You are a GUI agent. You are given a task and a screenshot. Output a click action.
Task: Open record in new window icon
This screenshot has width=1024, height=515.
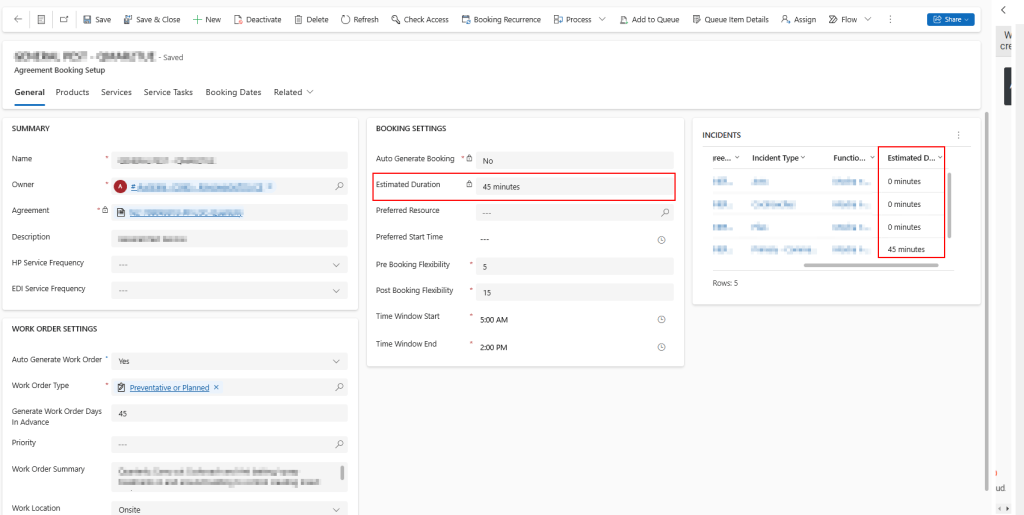(64, 19)
